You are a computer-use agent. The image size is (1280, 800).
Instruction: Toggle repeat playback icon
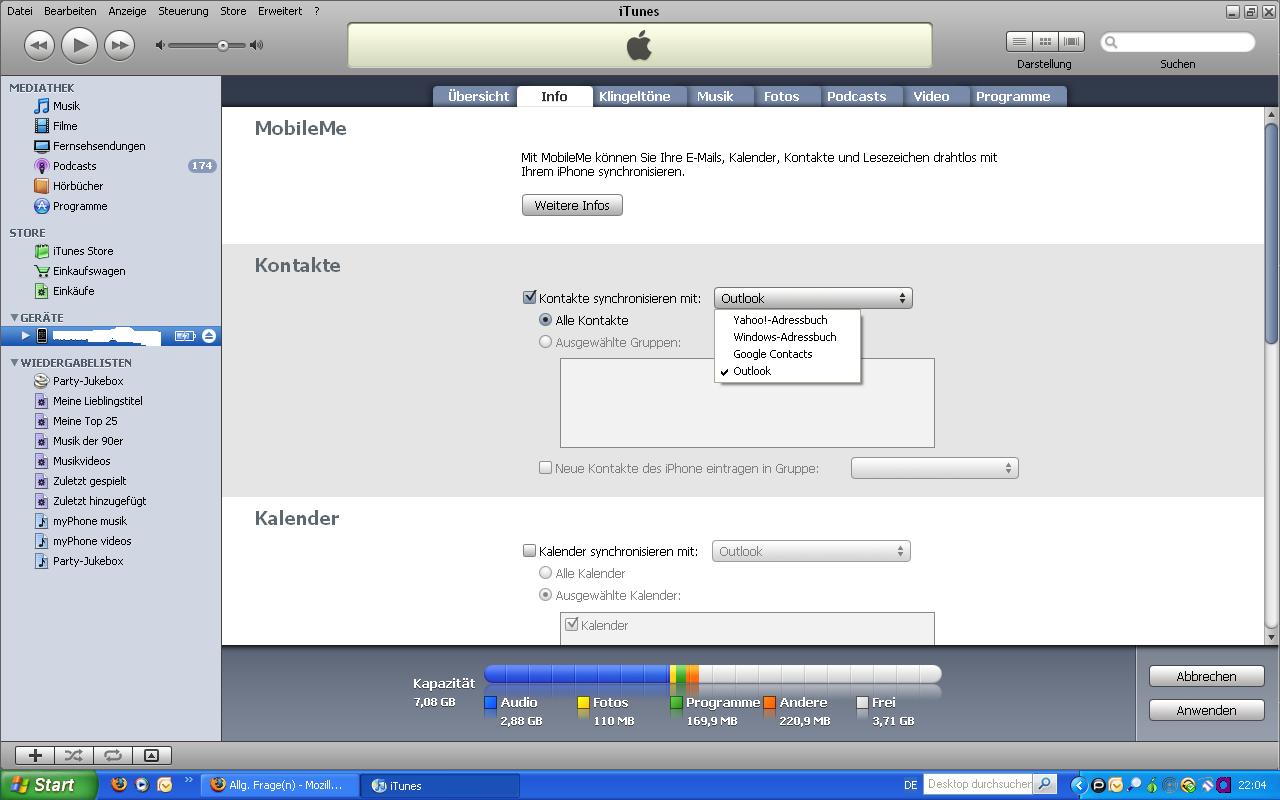point(112,756)
